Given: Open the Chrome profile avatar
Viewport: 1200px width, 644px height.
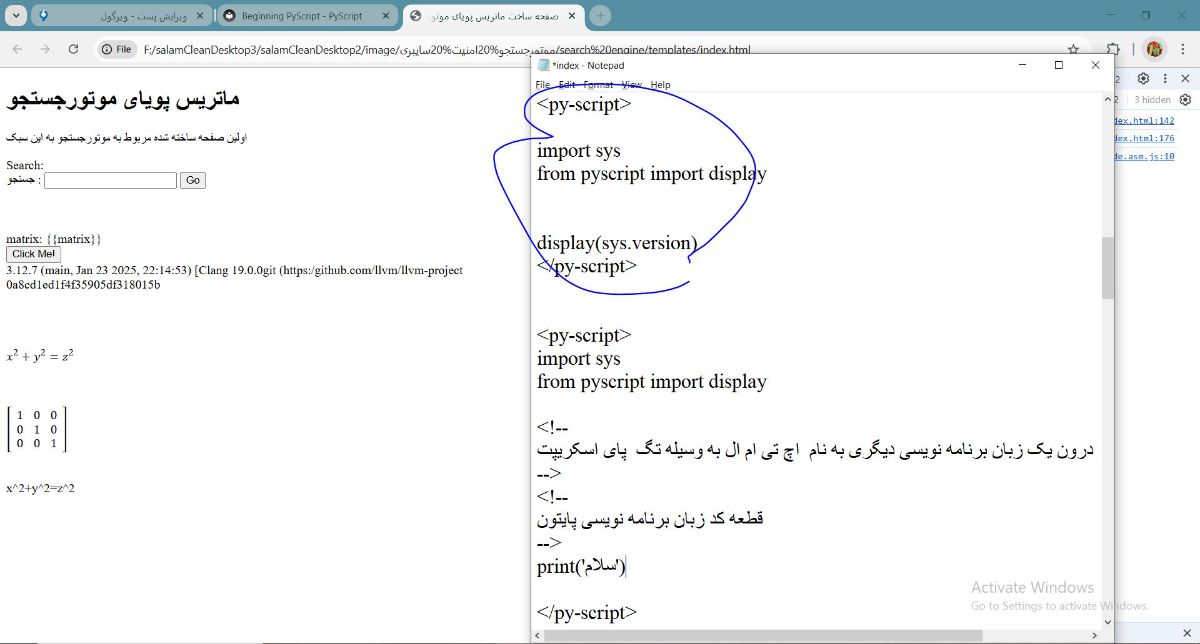Looking at the screenshot, I should point(1155,48).
